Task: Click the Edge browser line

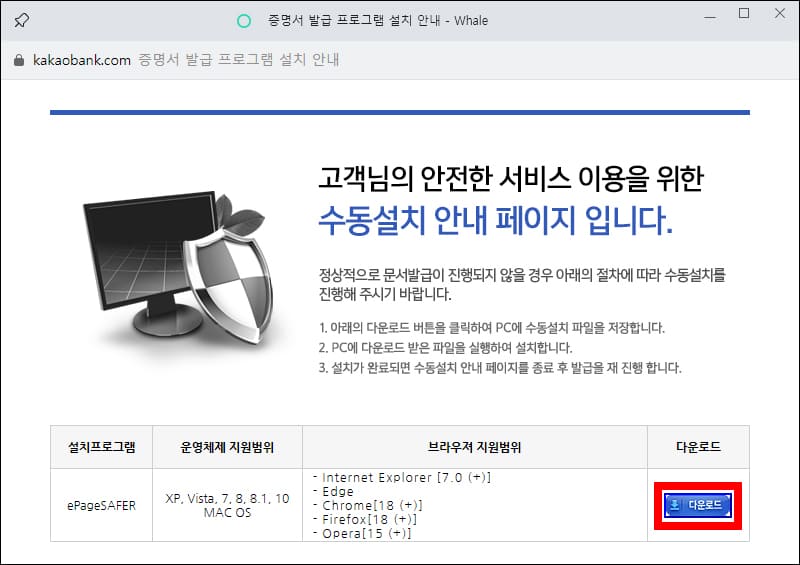Action: [333, 491]
